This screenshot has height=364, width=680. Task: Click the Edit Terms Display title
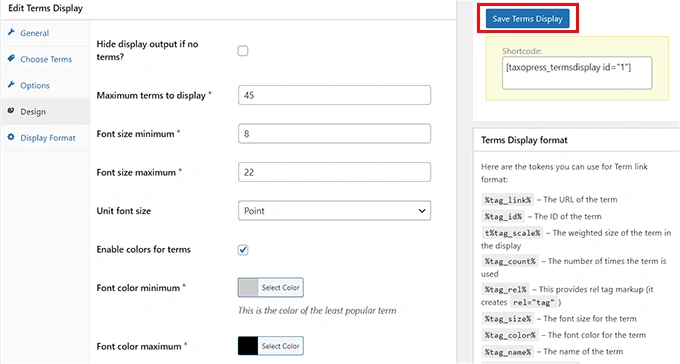[46, 8]
